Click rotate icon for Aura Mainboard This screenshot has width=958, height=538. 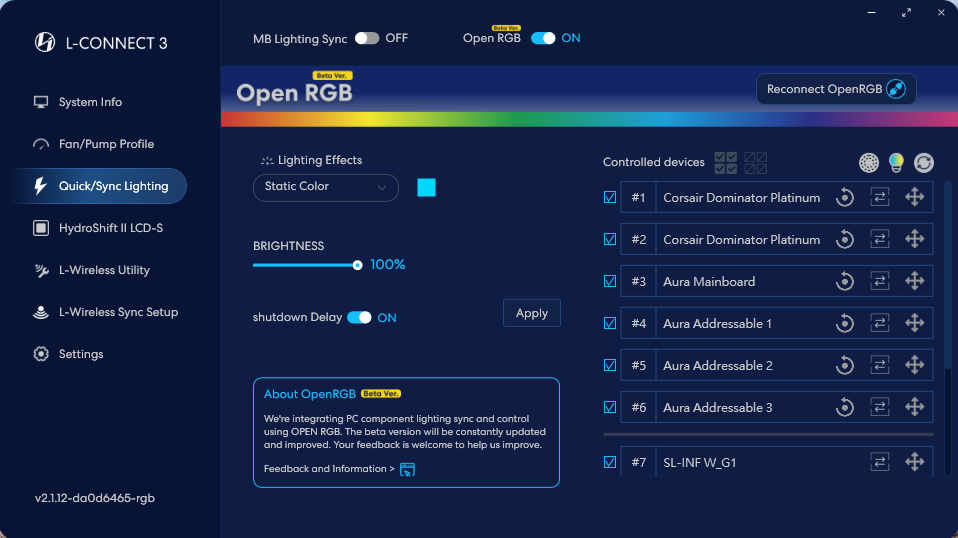pyautogui.click(x=845, y=282)
